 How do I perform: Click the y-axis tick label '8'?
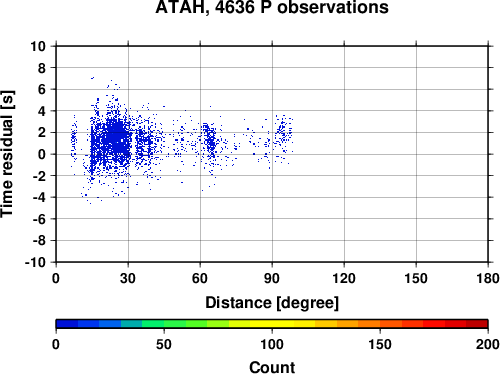[42, 68]
